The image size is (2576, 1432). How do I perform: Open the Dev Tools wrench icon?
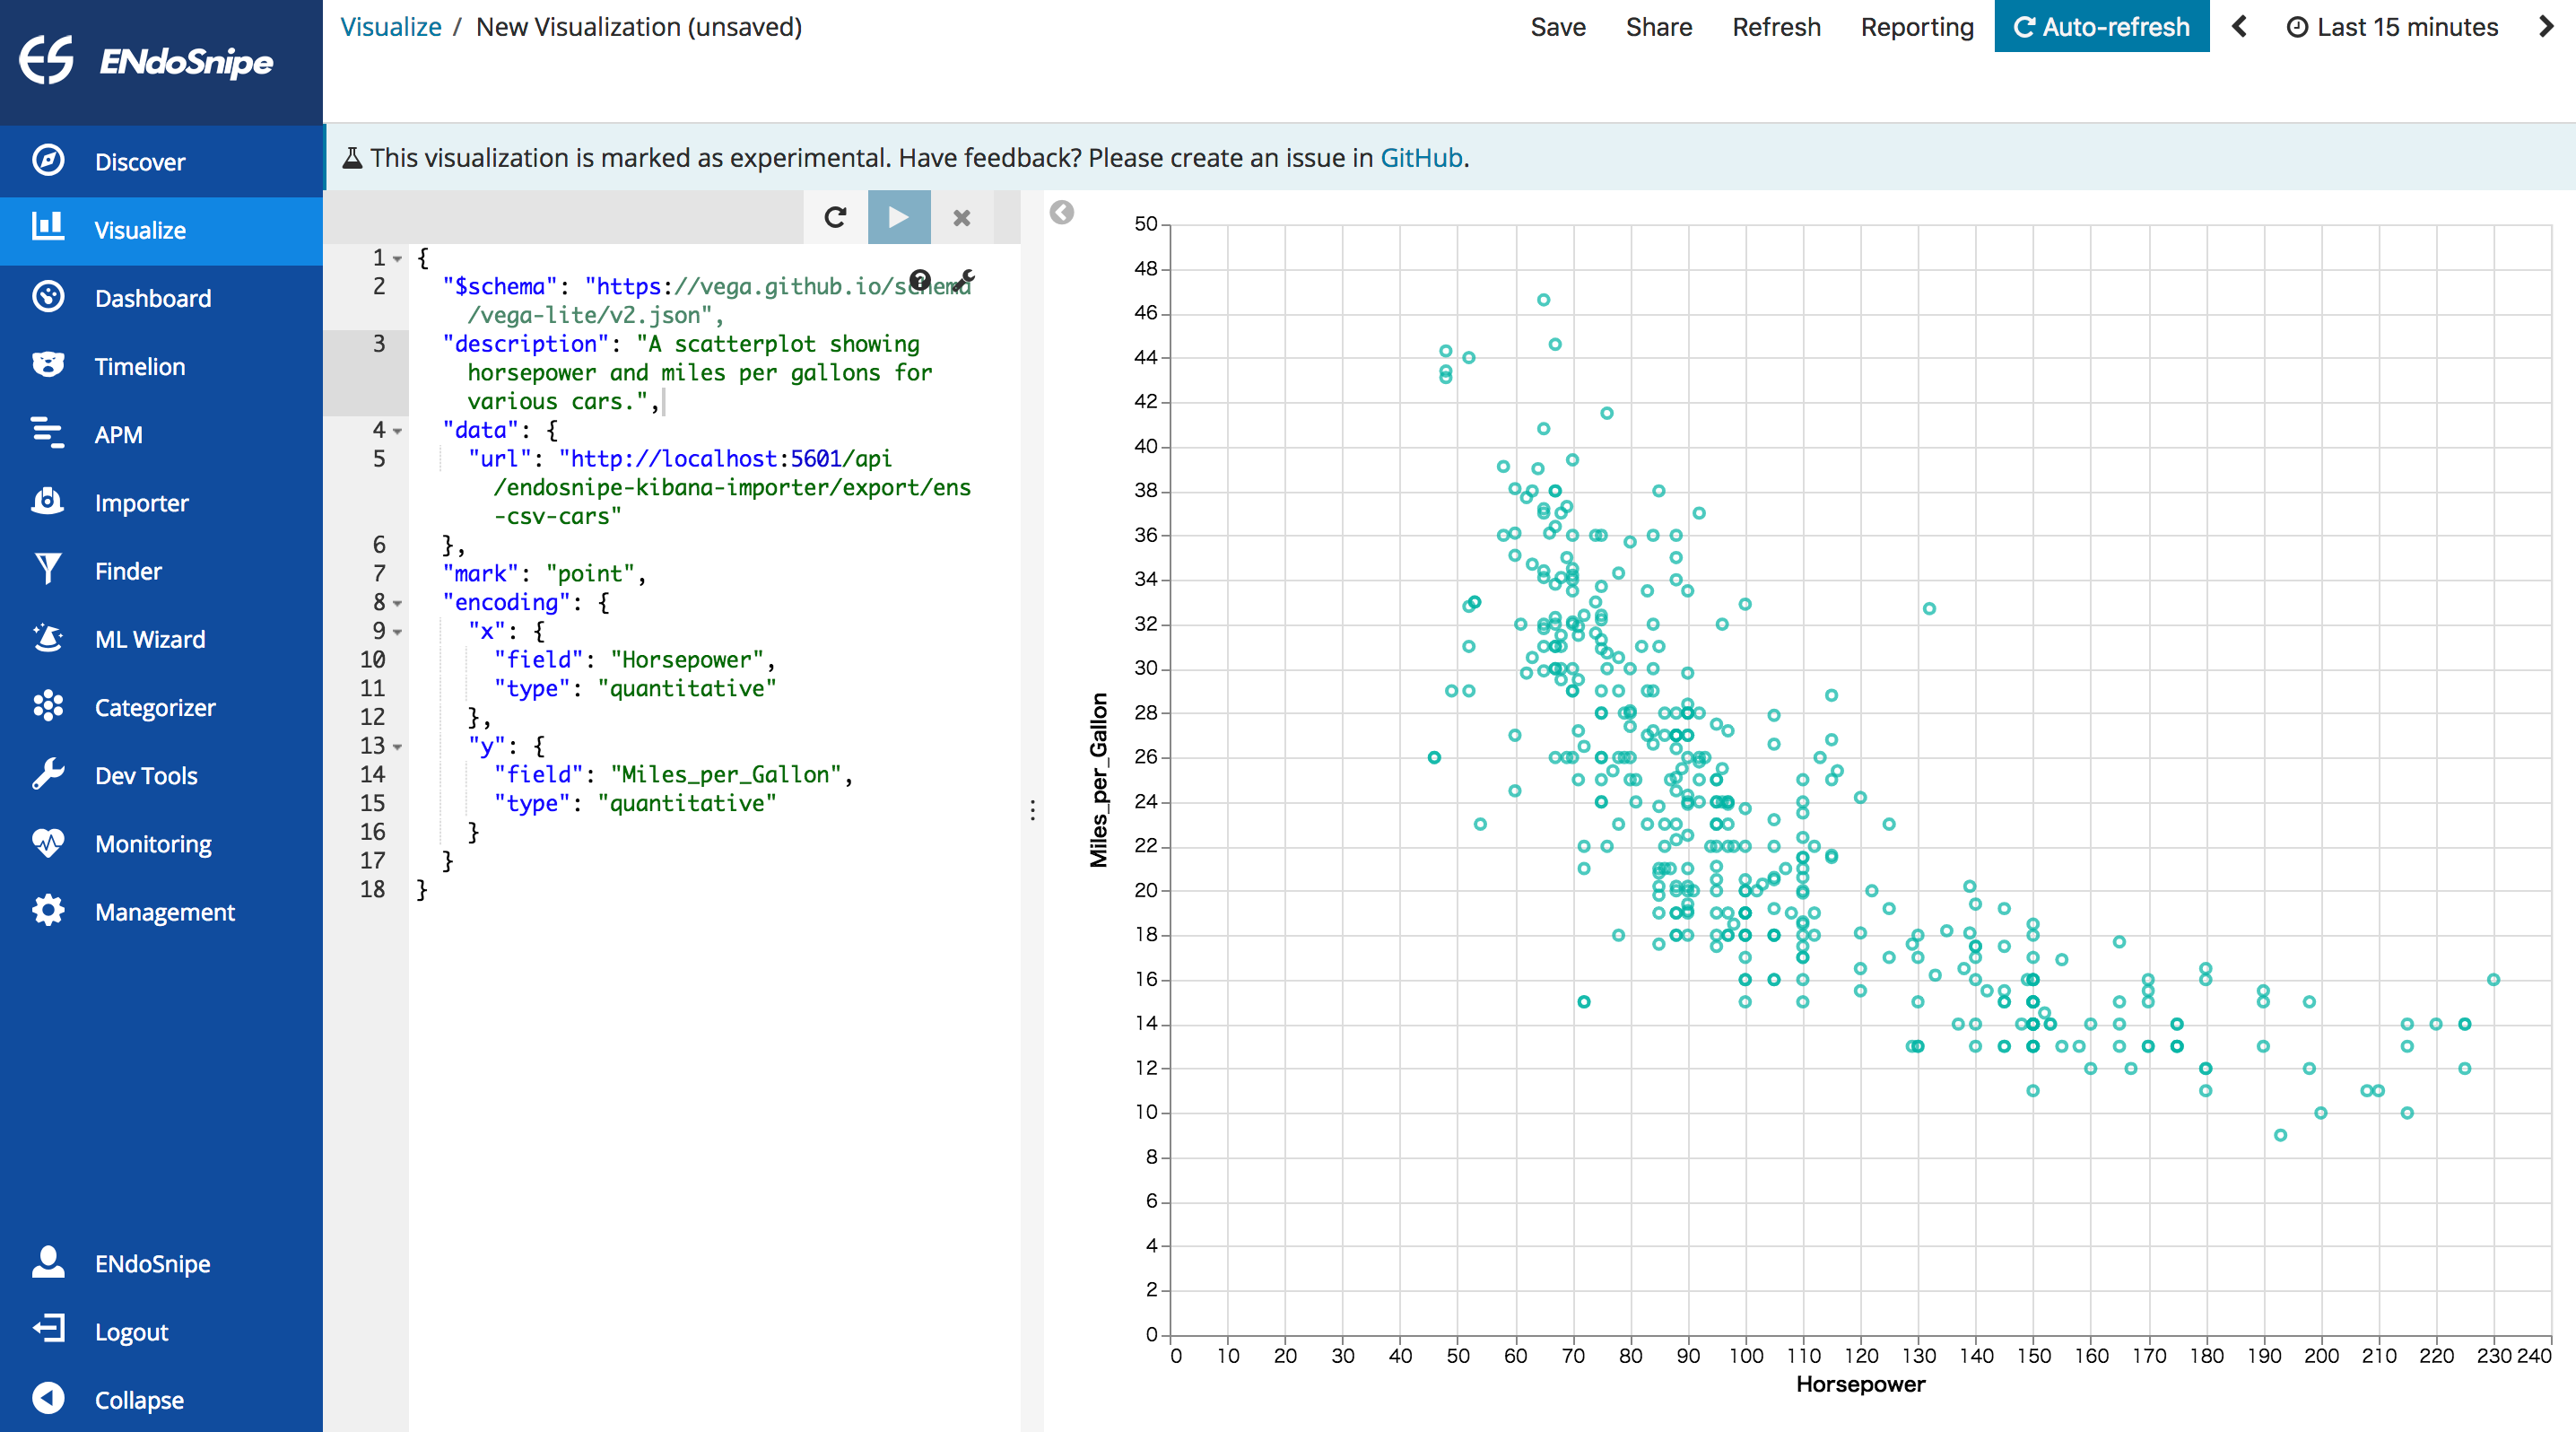tap(48, 774)
